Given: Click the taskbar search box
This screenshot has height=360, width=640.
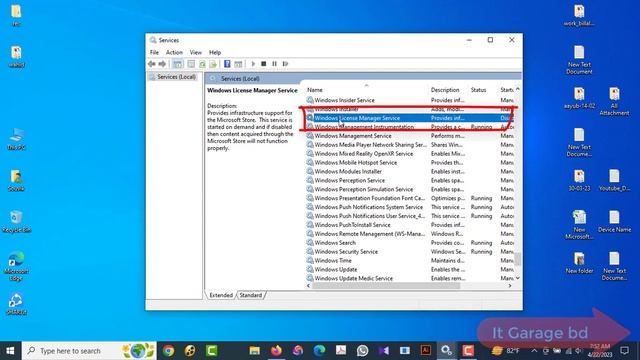Looking at the screenshot, I should click(89, 351).
